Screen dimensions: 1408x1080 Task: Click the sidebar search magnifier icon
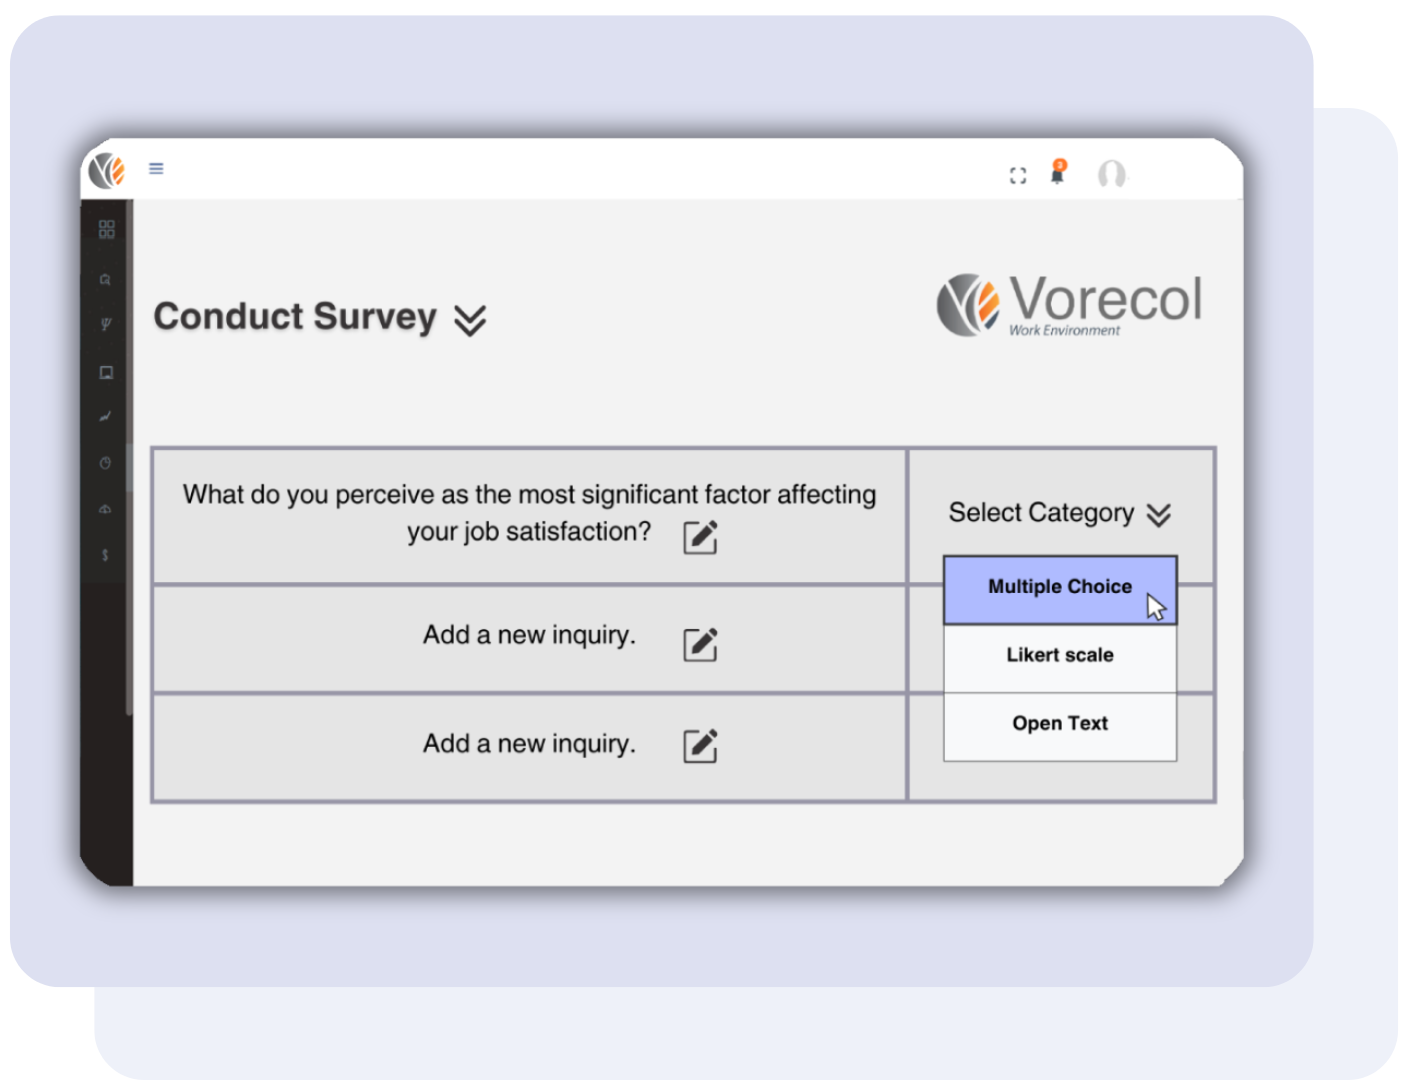tap(105, 280)
